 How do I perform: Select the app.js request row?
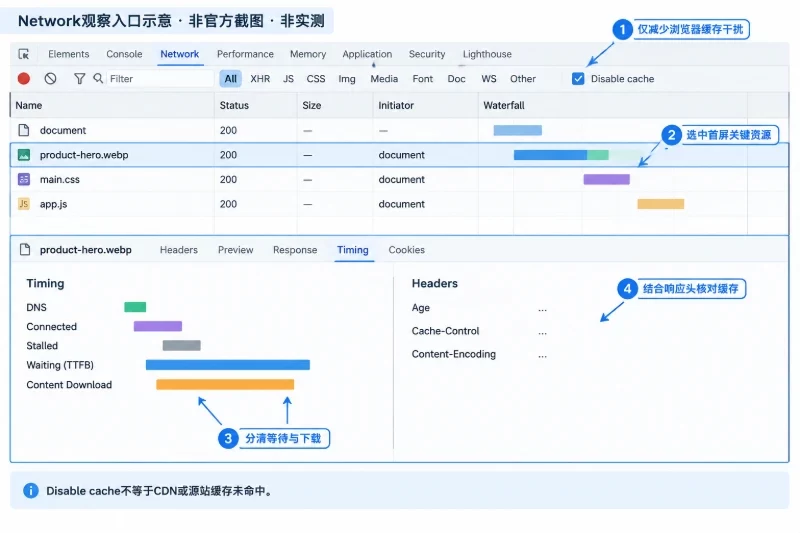click(399, 204)
